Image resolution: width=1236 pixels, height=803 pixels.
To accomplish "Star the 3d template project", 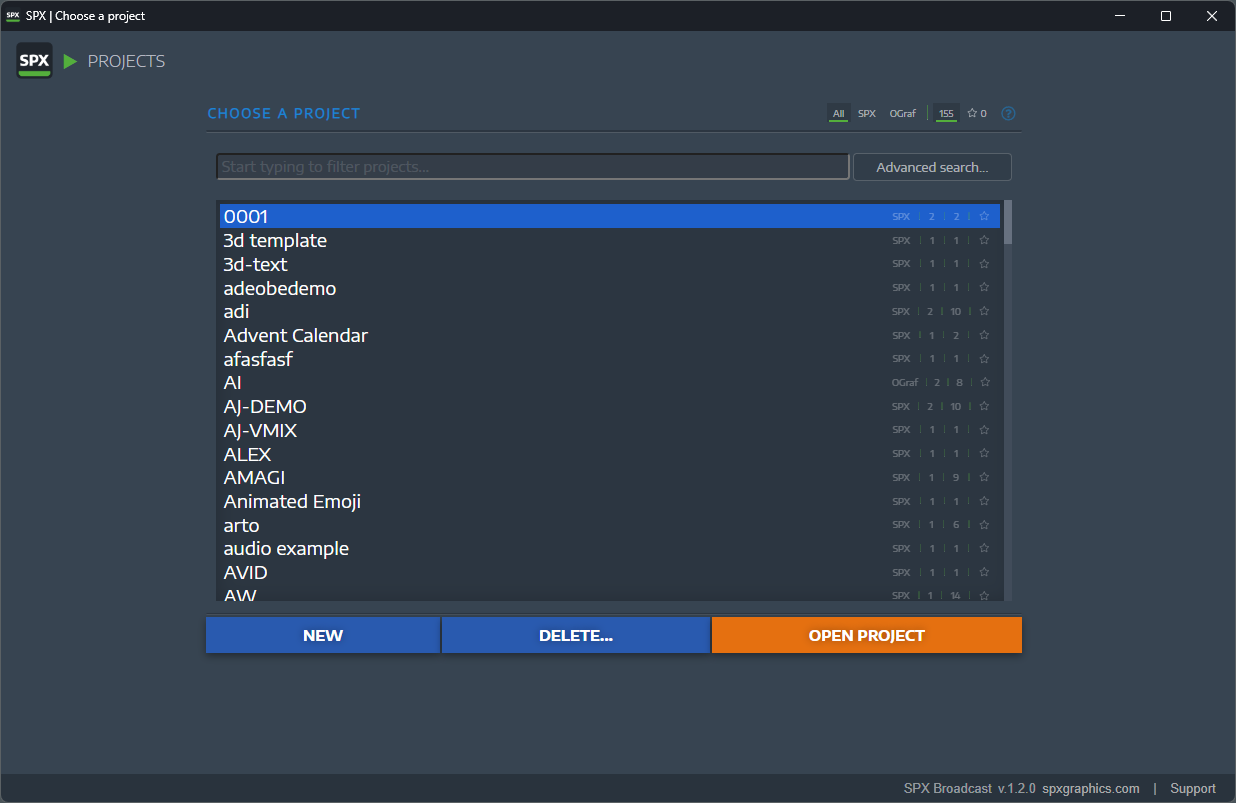I will tap(984, 240).
